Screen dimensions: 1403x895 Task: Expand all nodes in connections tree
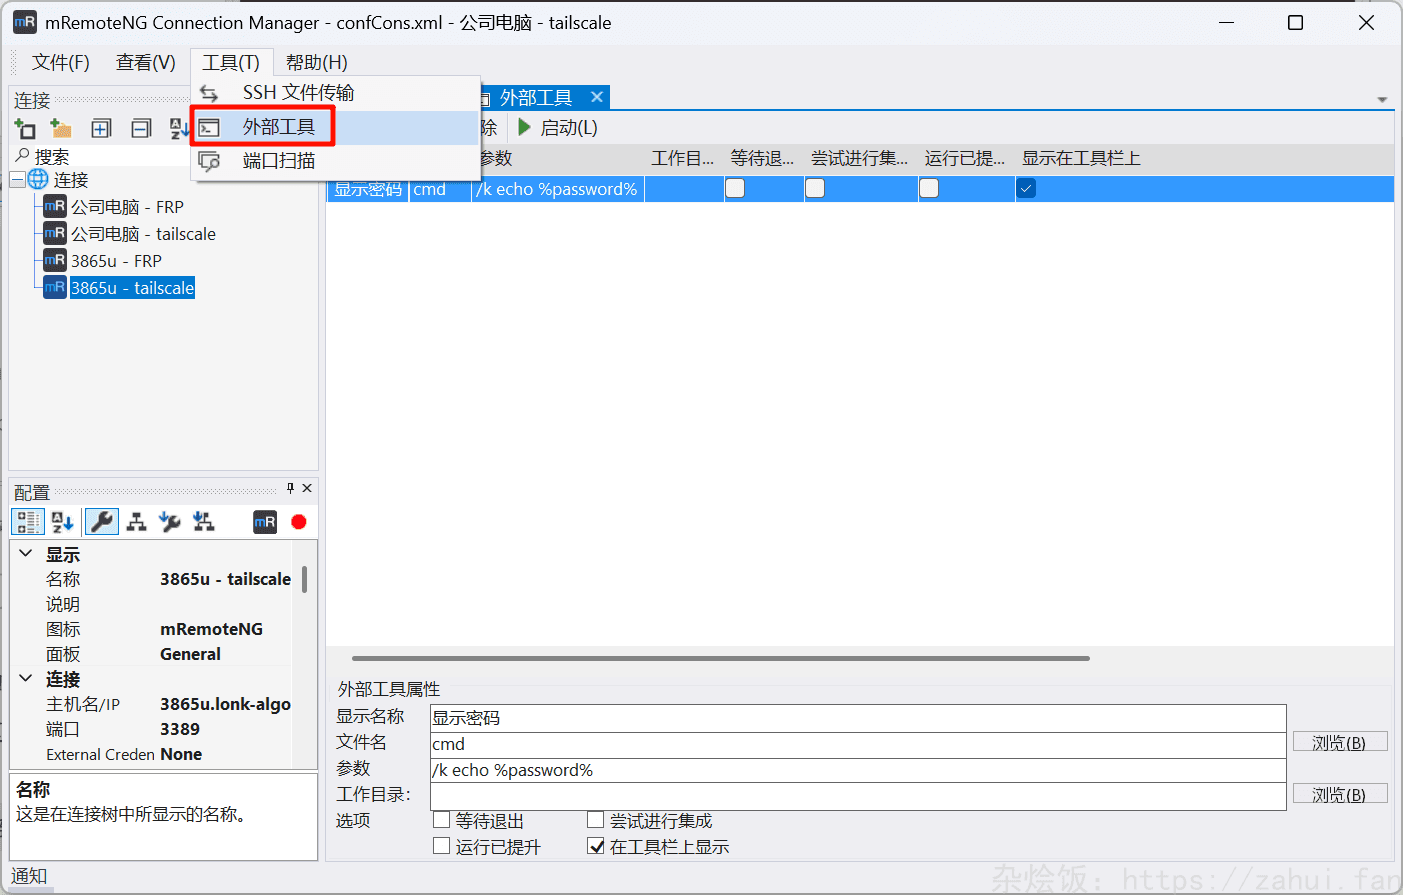[101, 129]
